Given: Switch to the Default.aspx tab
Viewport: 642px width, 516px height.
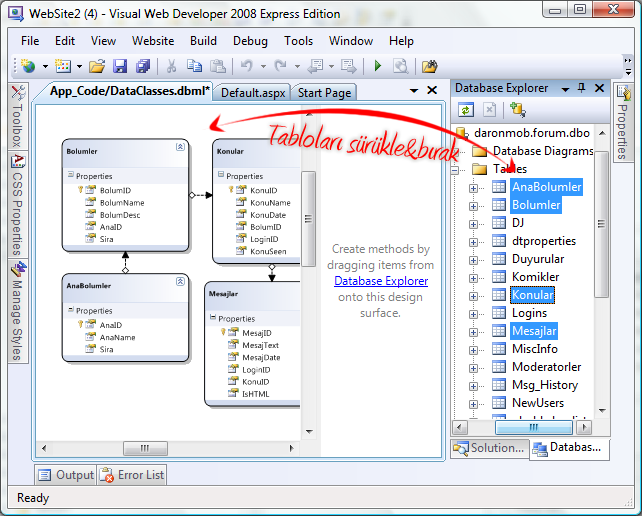Looking at the screenshot, I should (x=253, y=92).
